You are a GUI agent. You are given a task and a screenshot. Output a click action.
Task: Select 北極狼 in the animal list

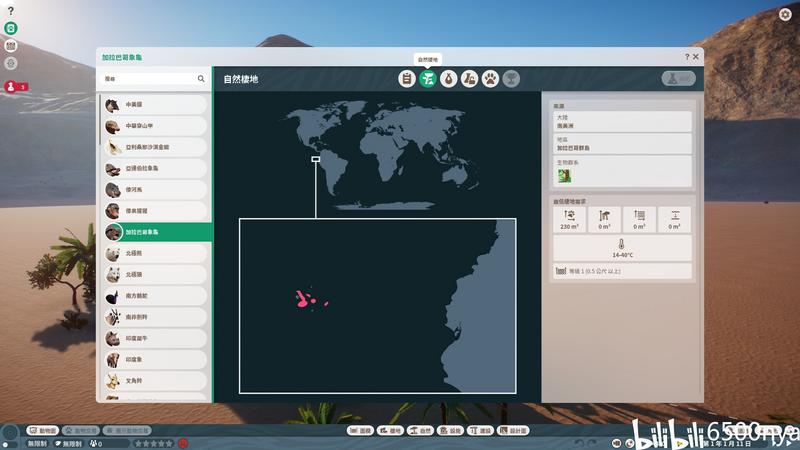point(155,274)
